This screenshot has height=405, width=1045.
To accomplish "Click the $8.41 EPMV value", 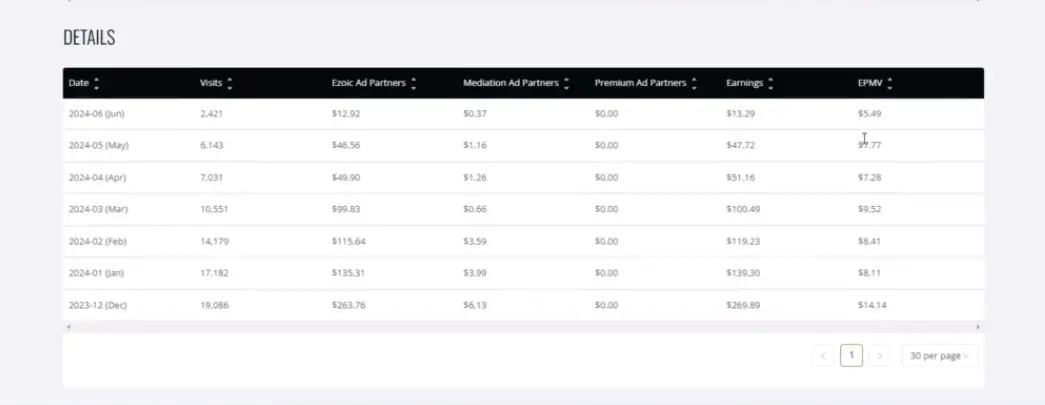I will point(870,241).
